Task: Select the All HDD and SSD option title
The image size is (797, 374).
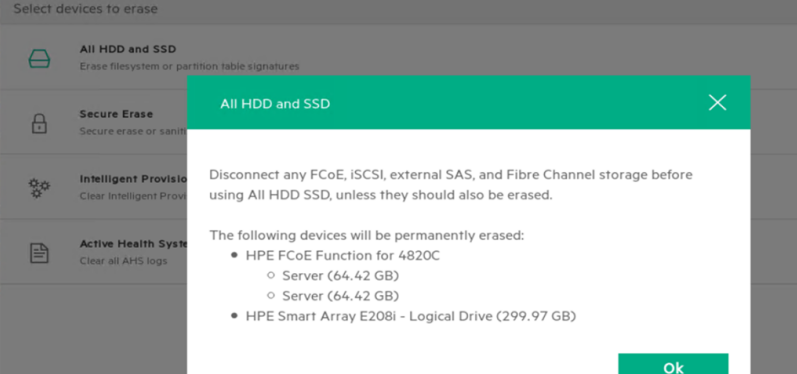Action: coord(128,49)
